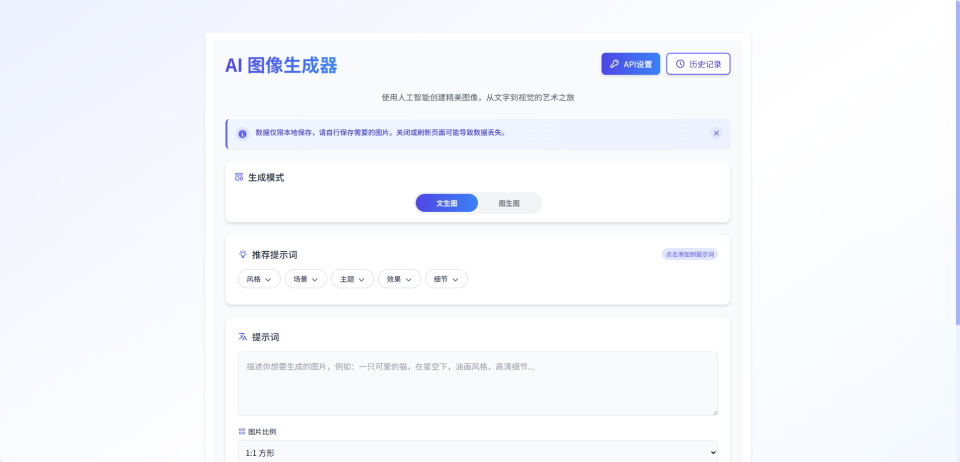
Task: Select the 文生图 mode
Action: (446, 203)
